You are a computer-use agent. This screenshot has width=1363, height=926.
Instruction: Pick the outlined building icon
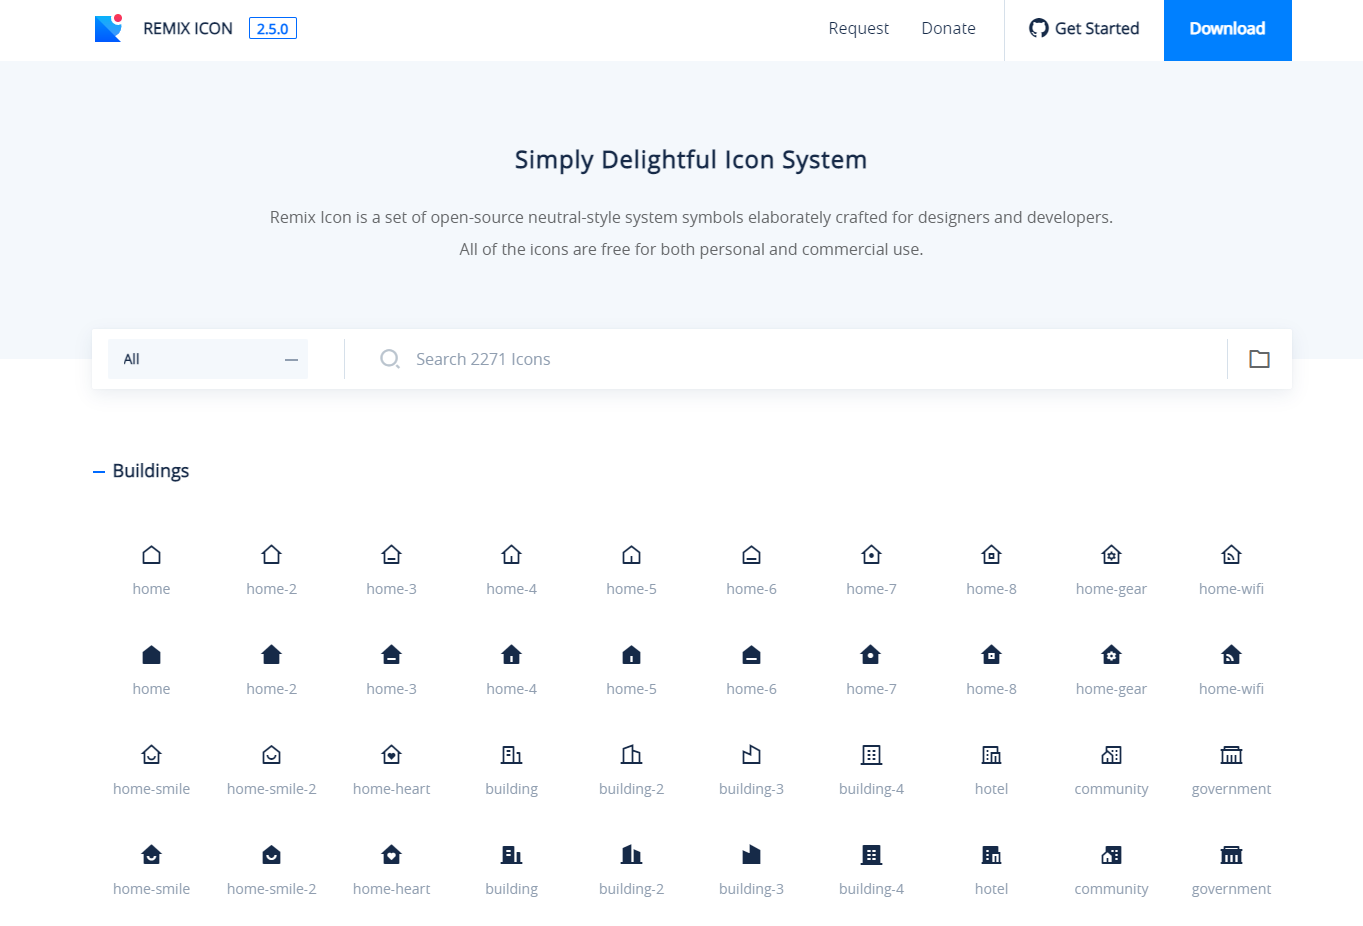pos(511,755)
